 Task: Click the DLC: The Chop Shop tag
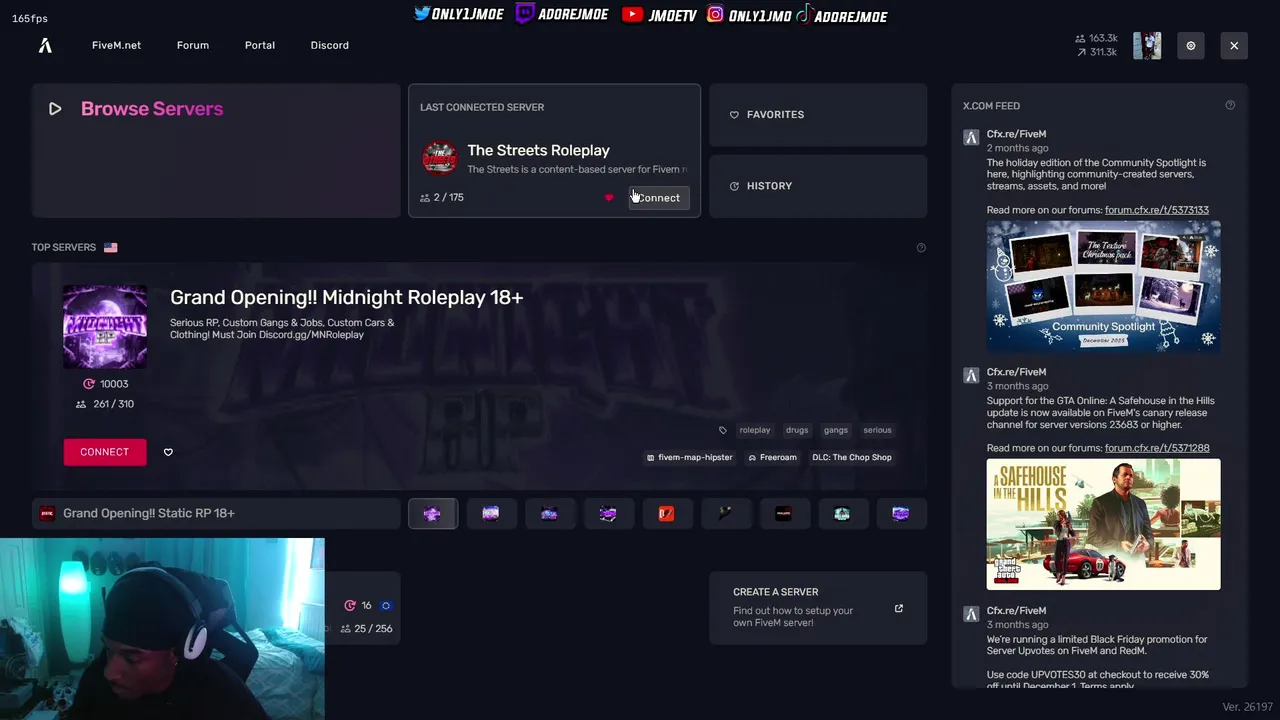click(x=852, y=457)
